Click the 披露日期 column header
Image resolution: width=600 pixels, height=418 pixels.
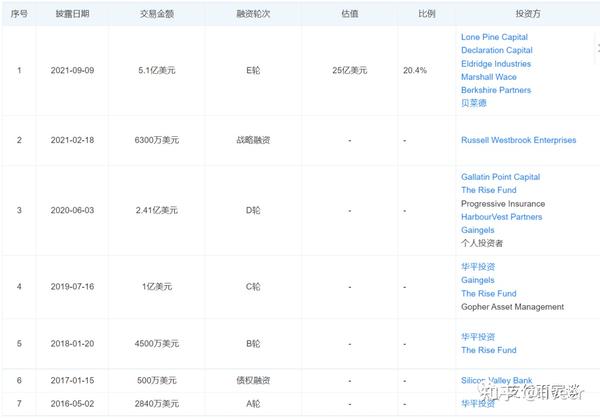coord(72,14)
